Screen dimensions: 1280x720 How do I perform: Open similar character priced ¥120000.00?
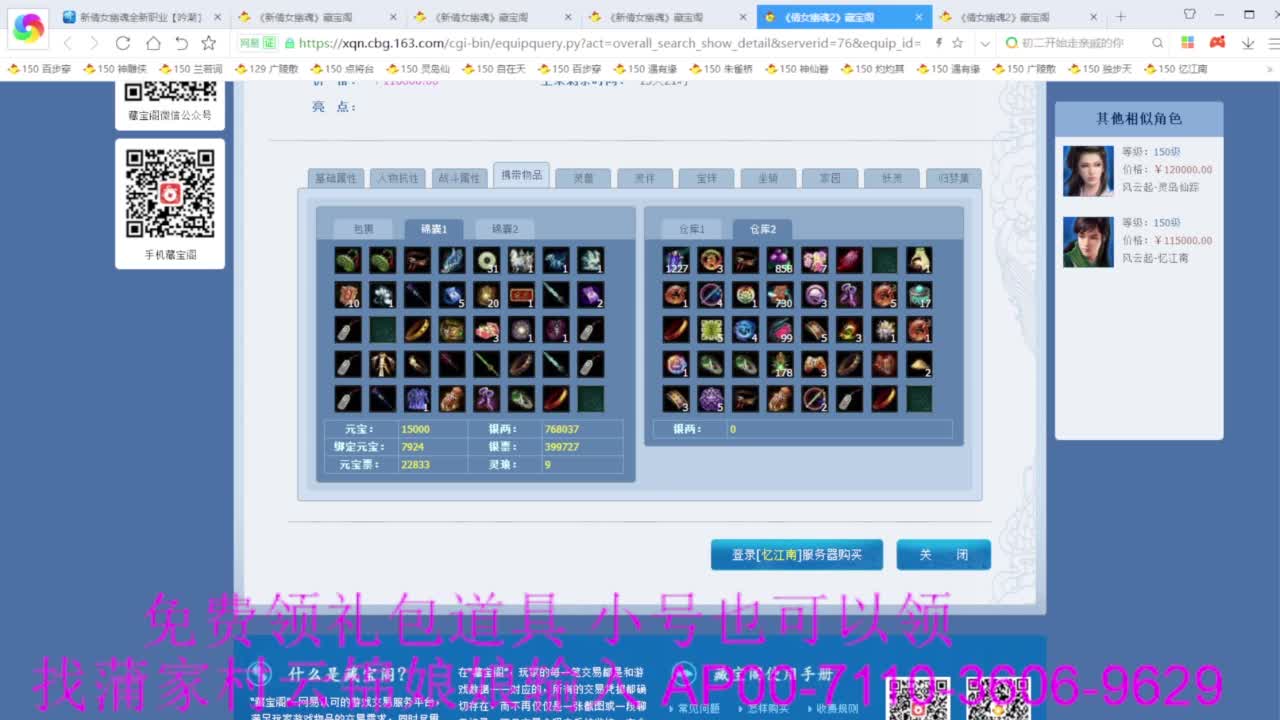[1088, 171]
